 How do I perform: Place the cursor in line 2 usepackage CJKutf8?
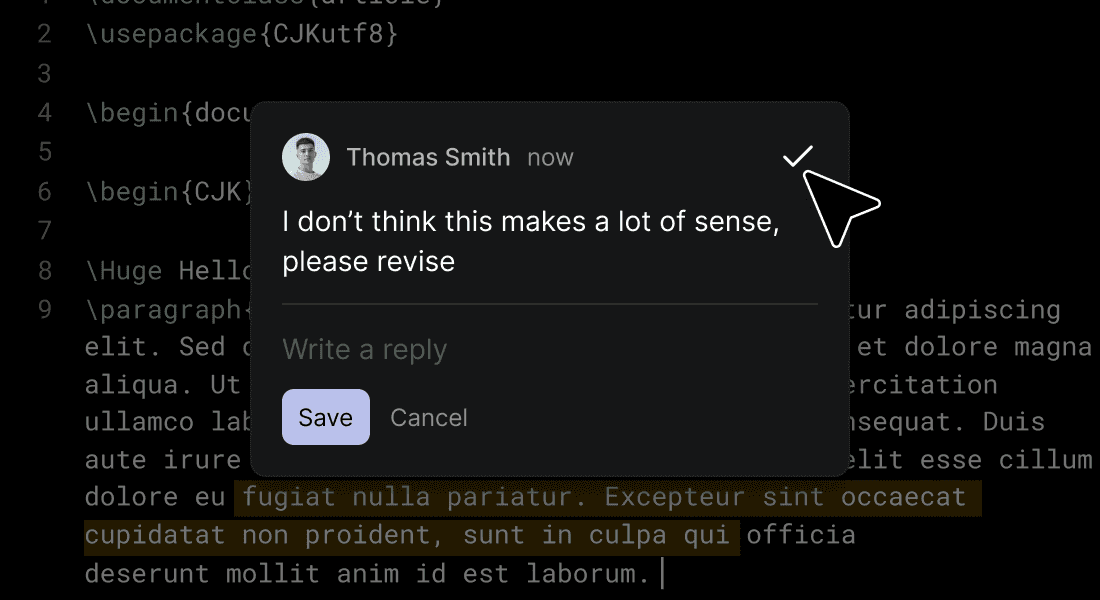pos(241,34)
